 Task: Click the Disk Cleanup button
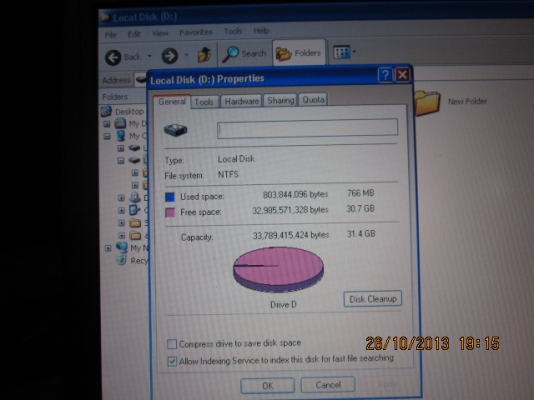[373, 299]
